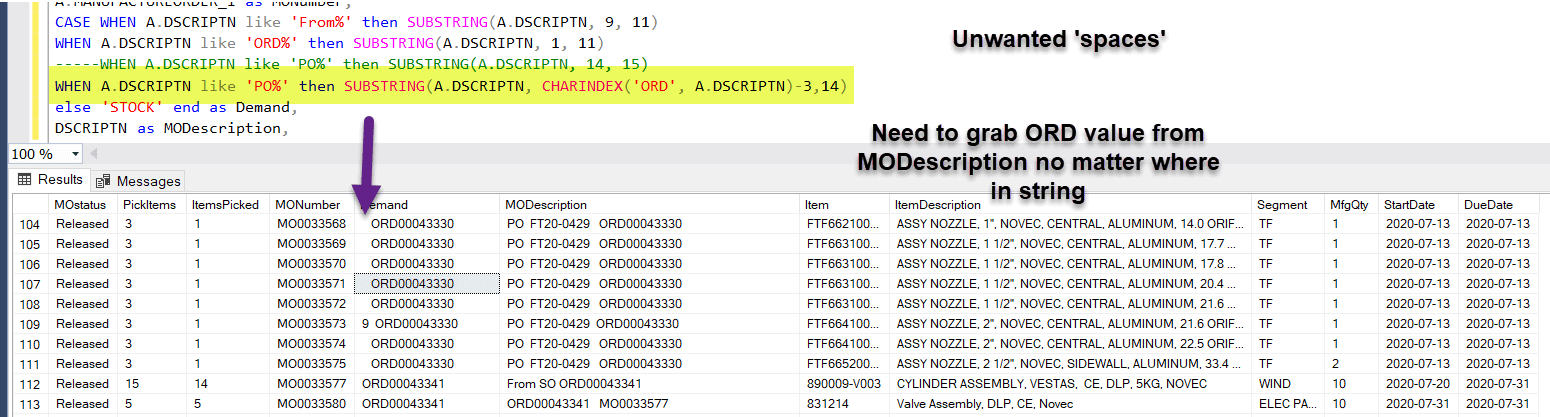Select entire row 104 via row header
The width and height of the screenshot is (1550, 417).
coord(29,224)
